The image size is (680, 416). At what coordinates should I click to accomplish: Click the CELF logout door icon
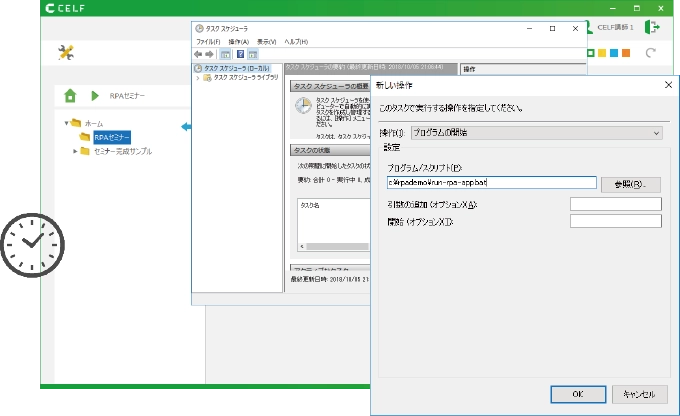coord(652,27)
